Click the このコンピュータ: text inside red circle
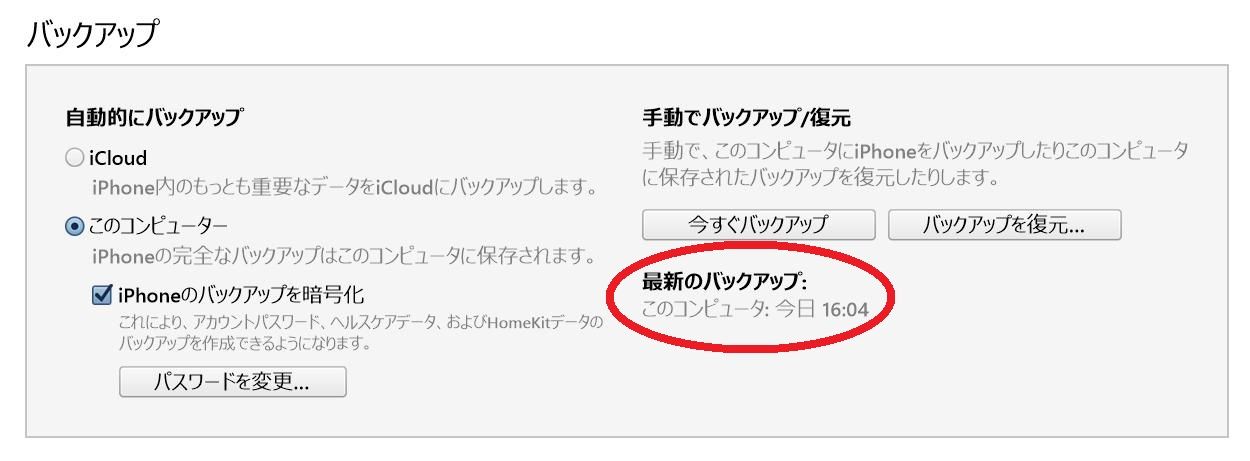Viewport: 1250px width, 461px height. [705, 311]
